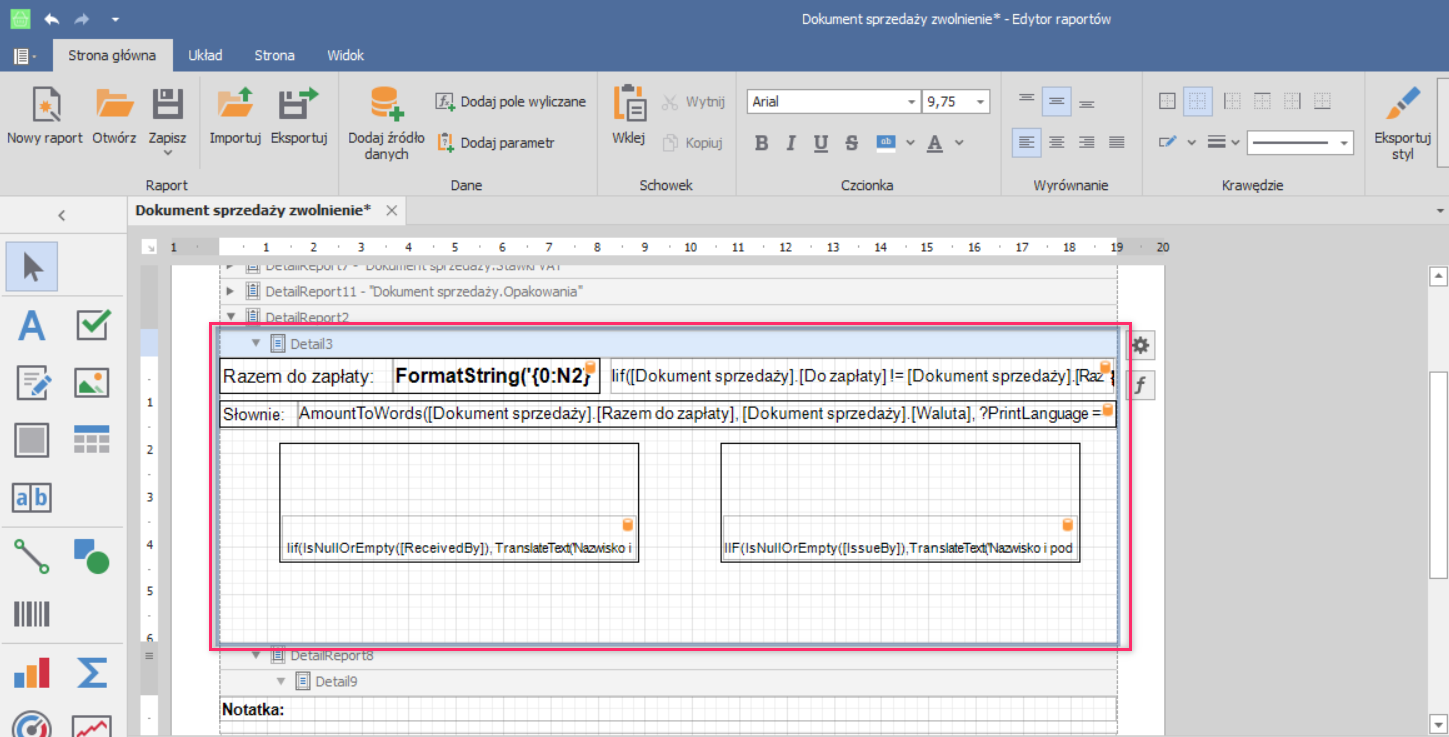Image resolution: width=1449 pixels, height=737 pixels.
Task: Choose the rich text control tool
Action: [33, 382]
